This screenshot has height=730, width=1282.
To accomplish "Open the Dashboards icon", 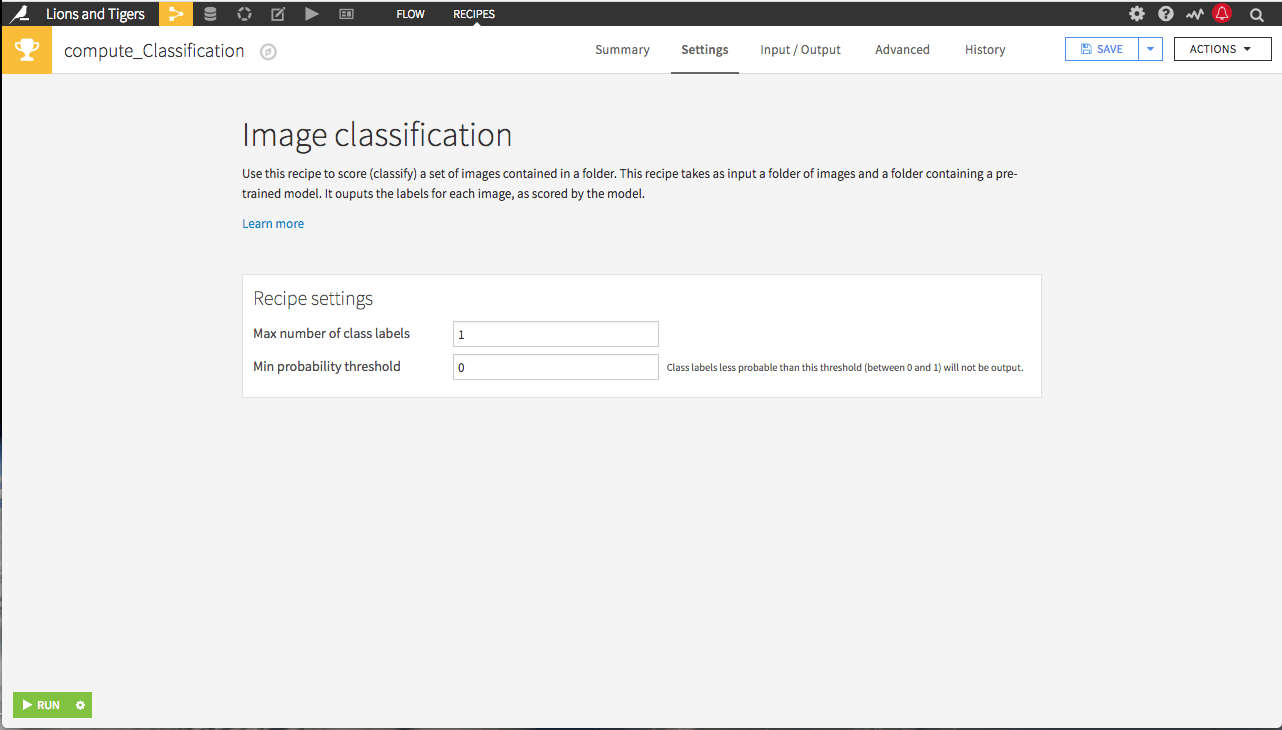I will click(346, 14).
